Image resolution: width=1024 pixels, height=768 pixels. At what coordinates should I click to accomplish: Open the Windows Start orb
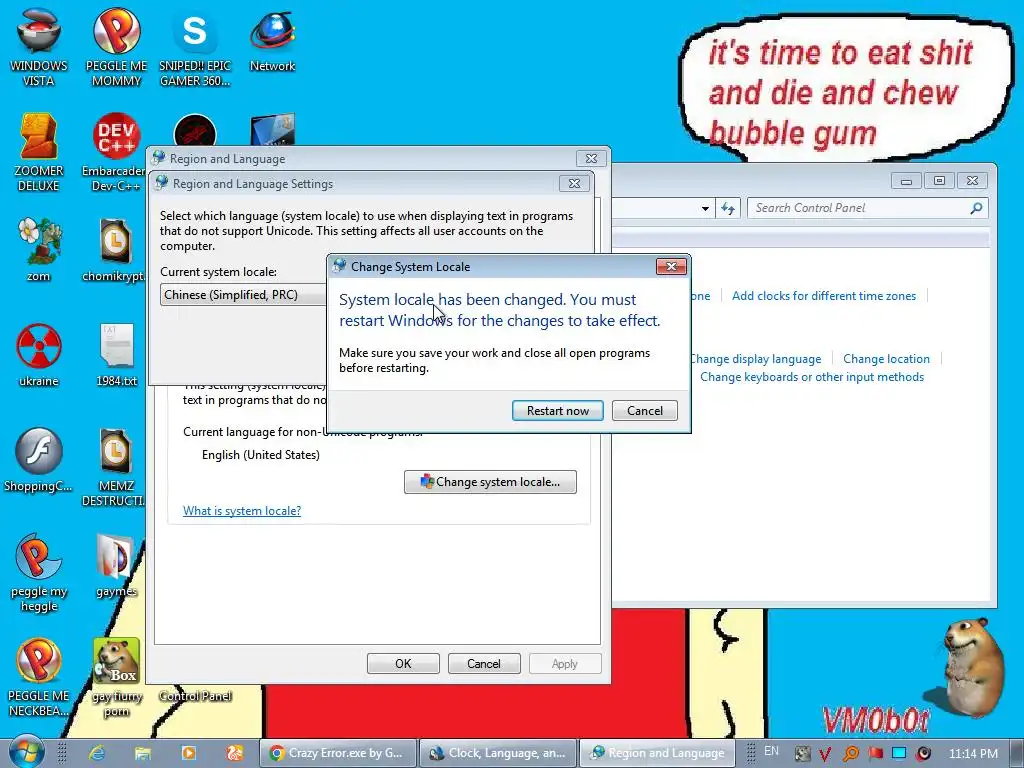click(x=26, y=752)
